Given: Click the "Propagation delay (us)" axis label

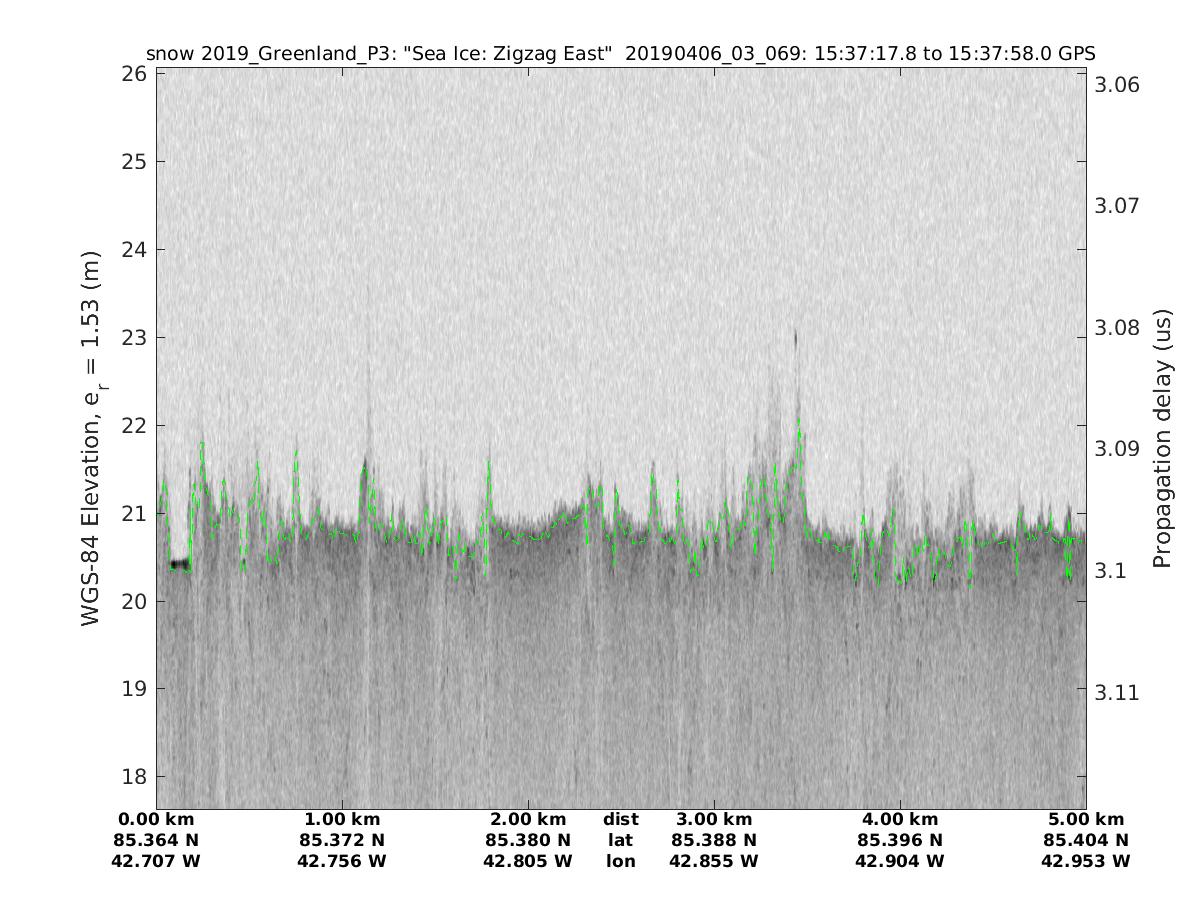Looking at the screenshot, I should point(1161,438).
